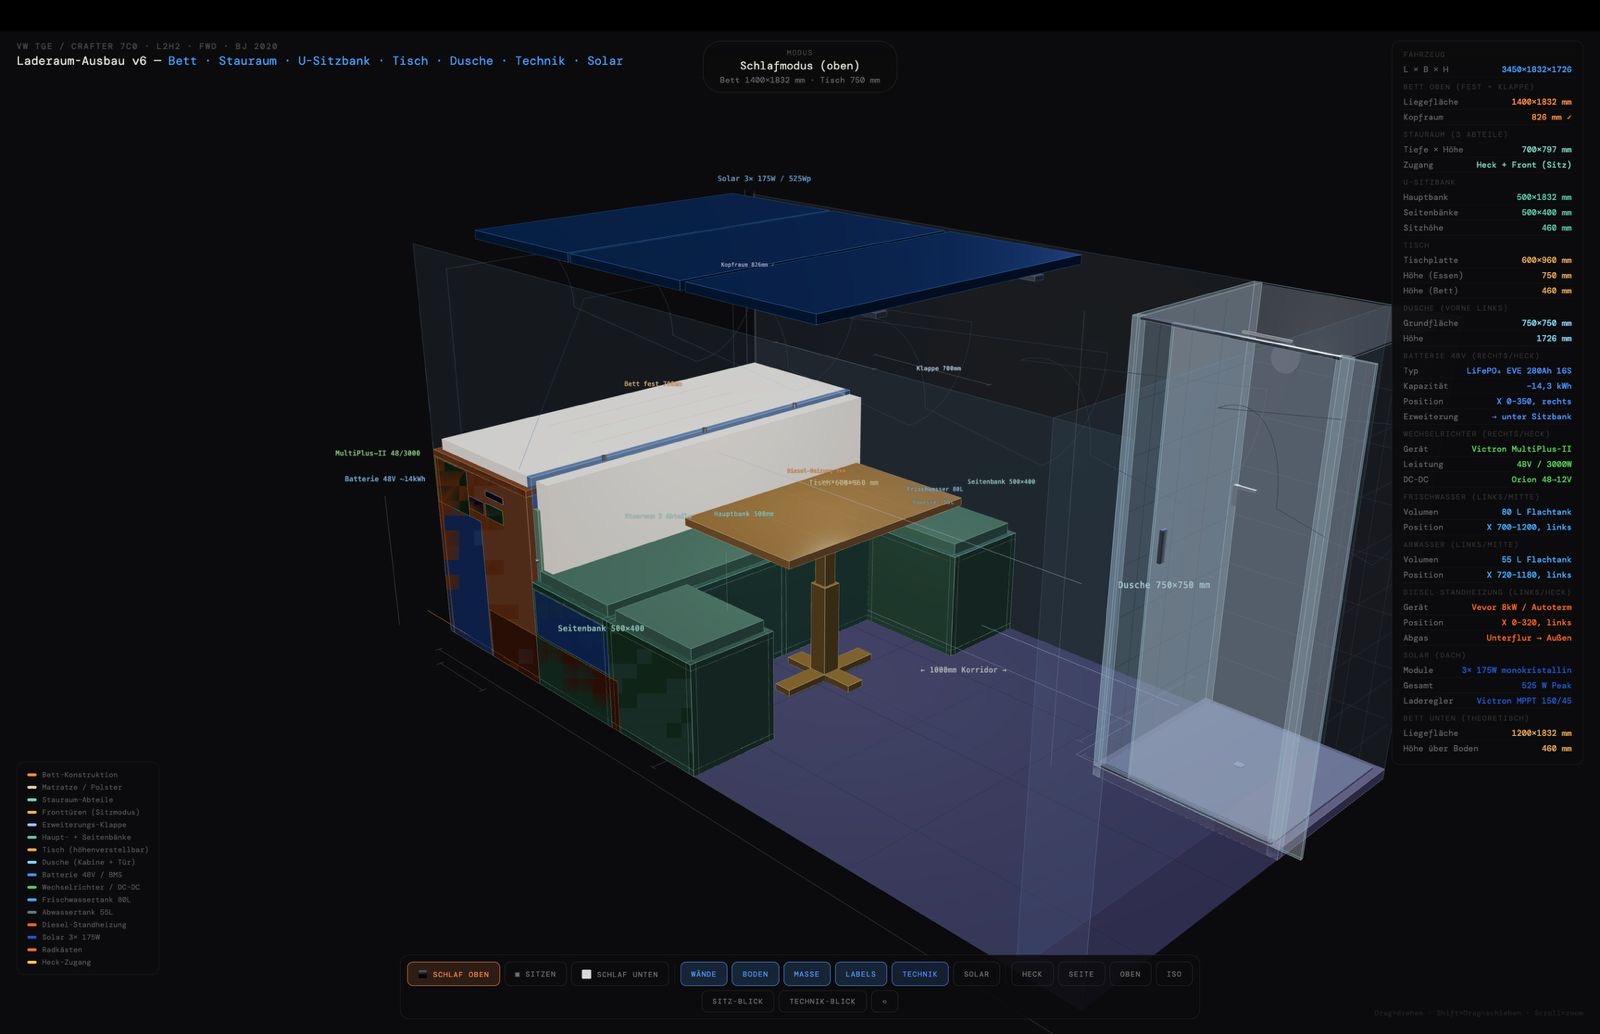Click the small circle reset icon
1600x1034 pixels.
(884, 1001)
